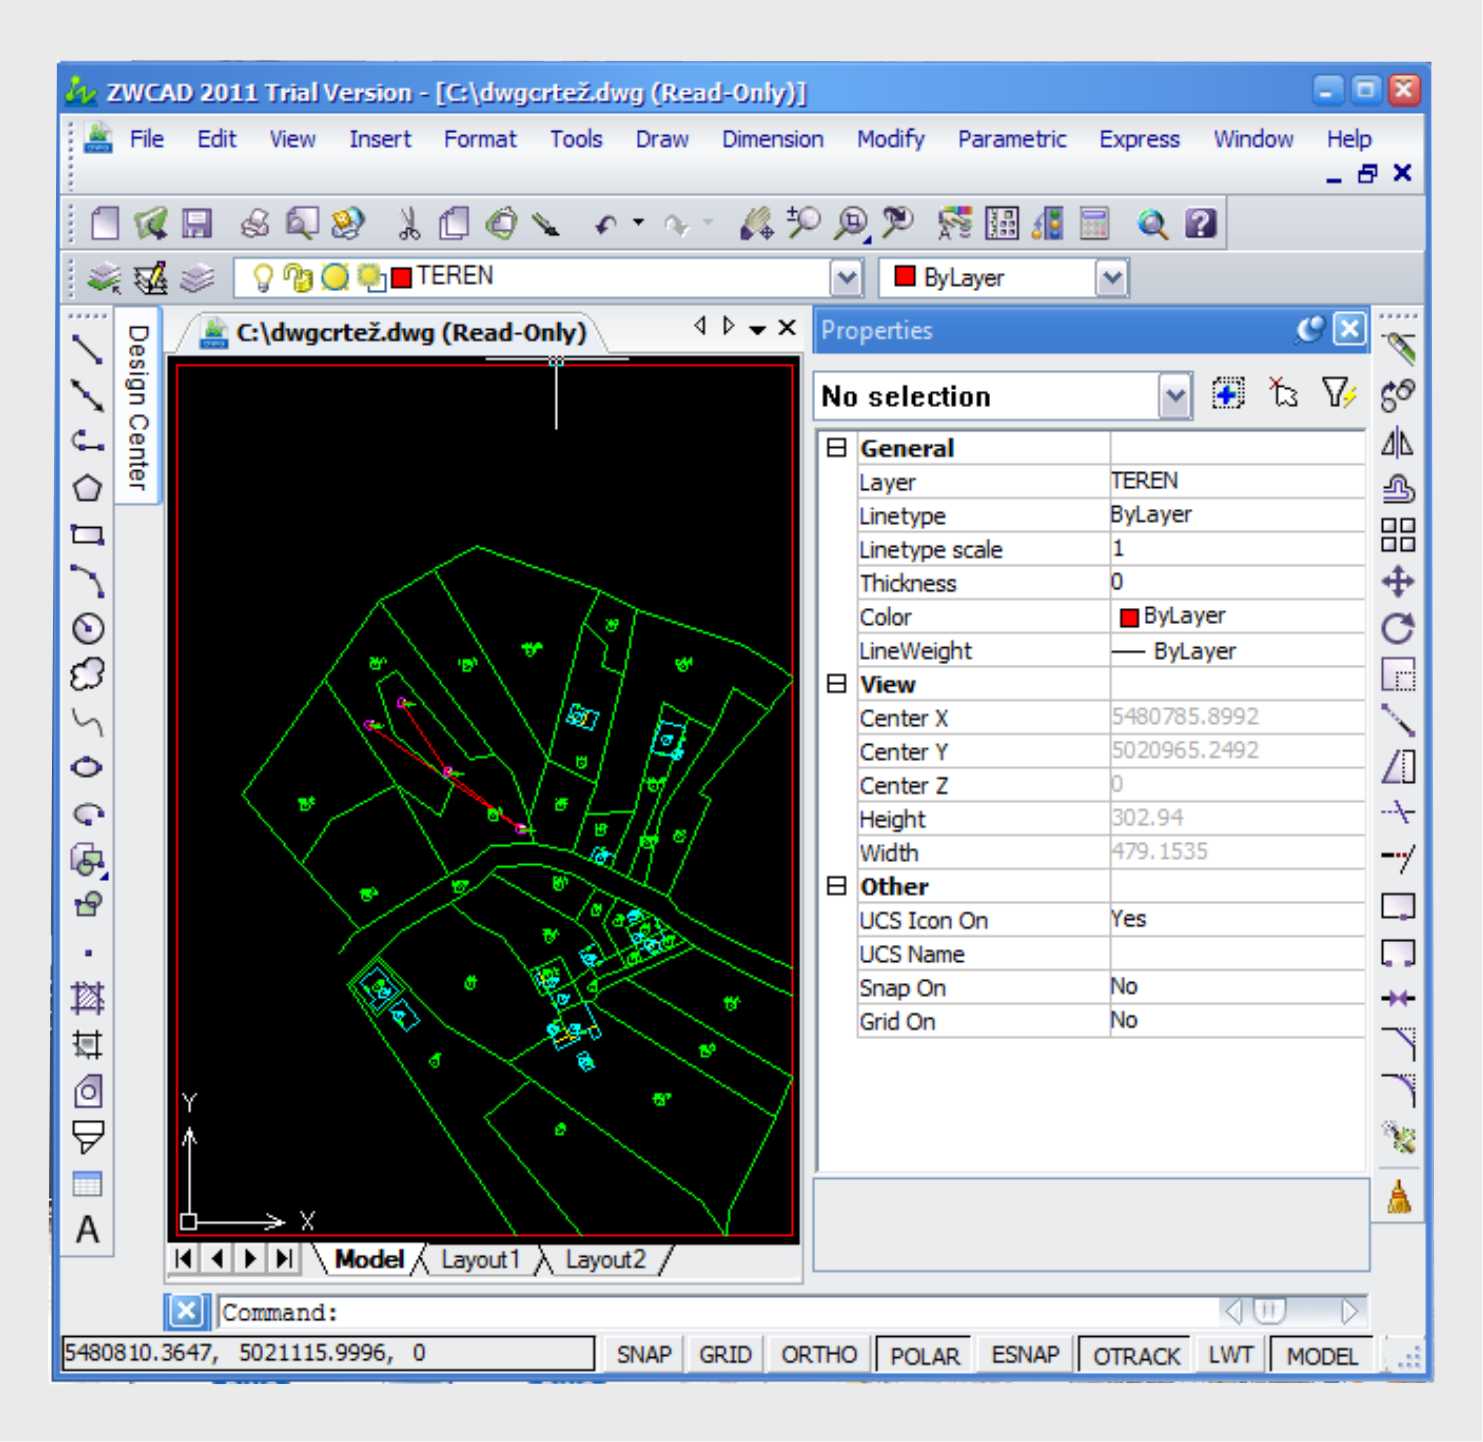Click the command line horizontal scrollbar thumb
This screenshot has height=1442, width=1483.
tap(1269, 1310)
